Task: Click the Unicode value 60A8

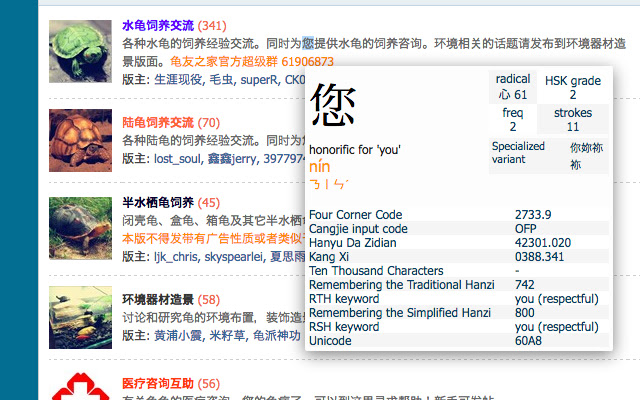Action: [528, 341]
